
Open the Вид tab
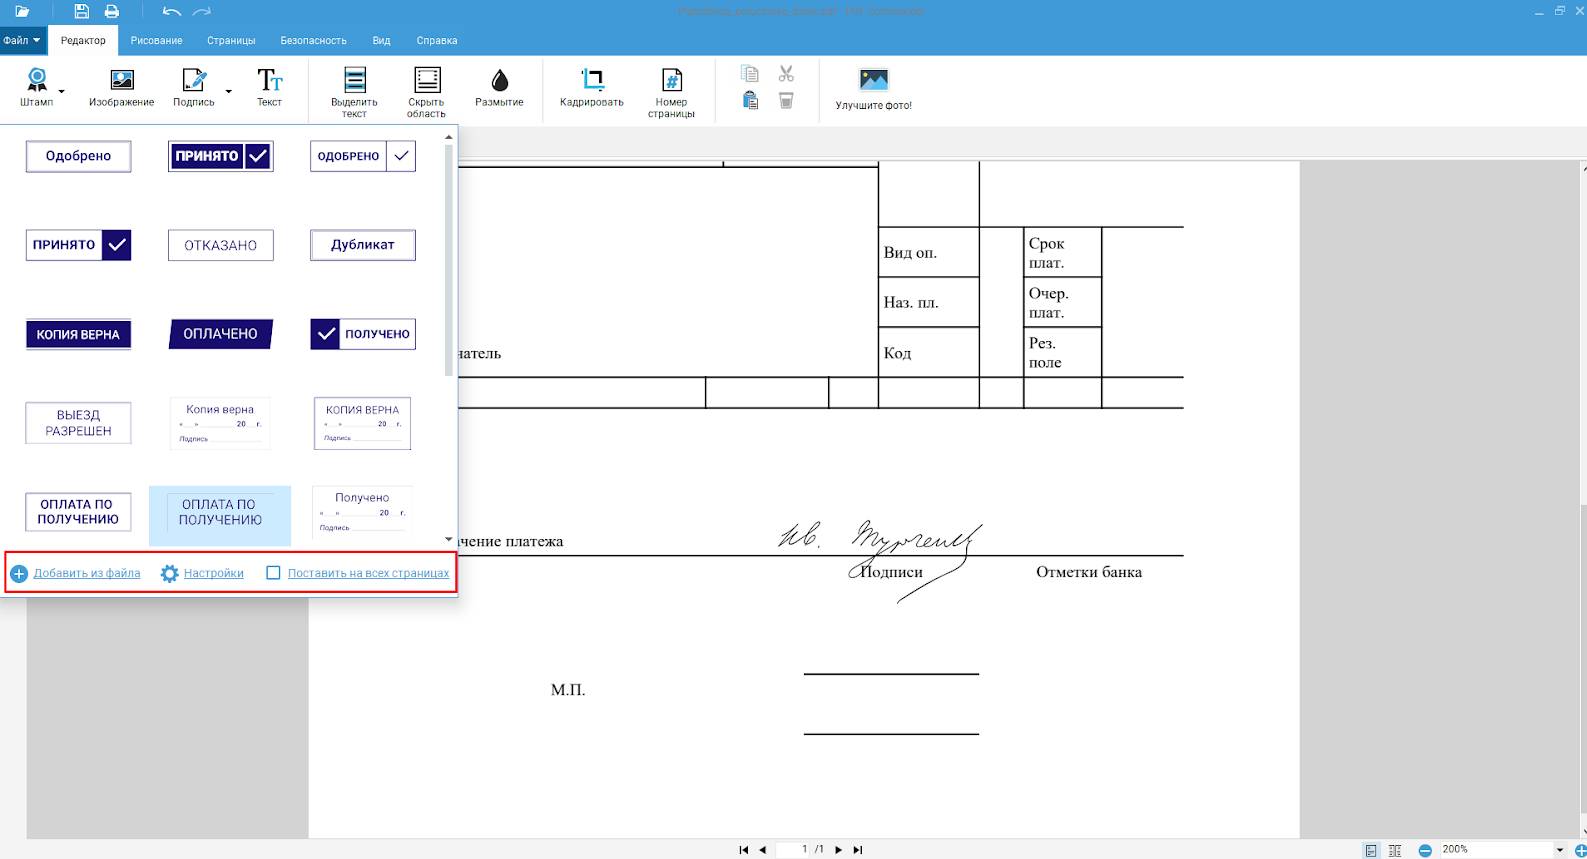(381, 41)
